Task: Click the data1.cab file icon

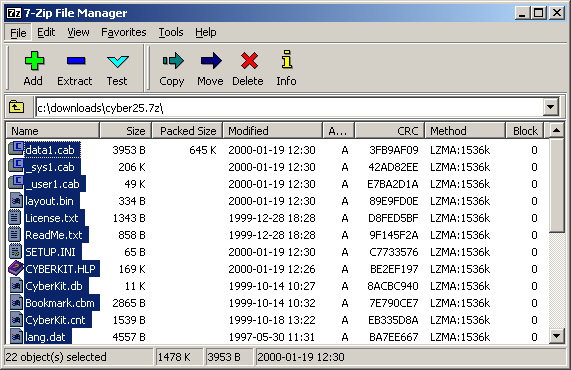Action: point(16,149)
